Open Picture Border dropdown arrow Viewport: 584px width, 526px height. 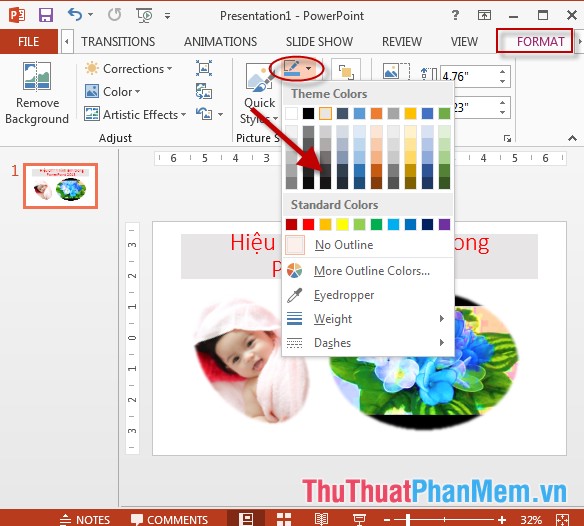point(308,68)
